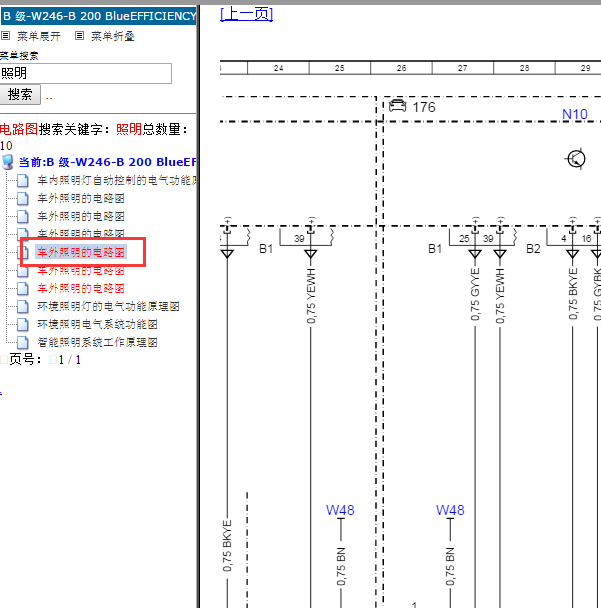Click red 电路图 in search result heading
This screenshot has height=608, width=601.
click(19, 130)
